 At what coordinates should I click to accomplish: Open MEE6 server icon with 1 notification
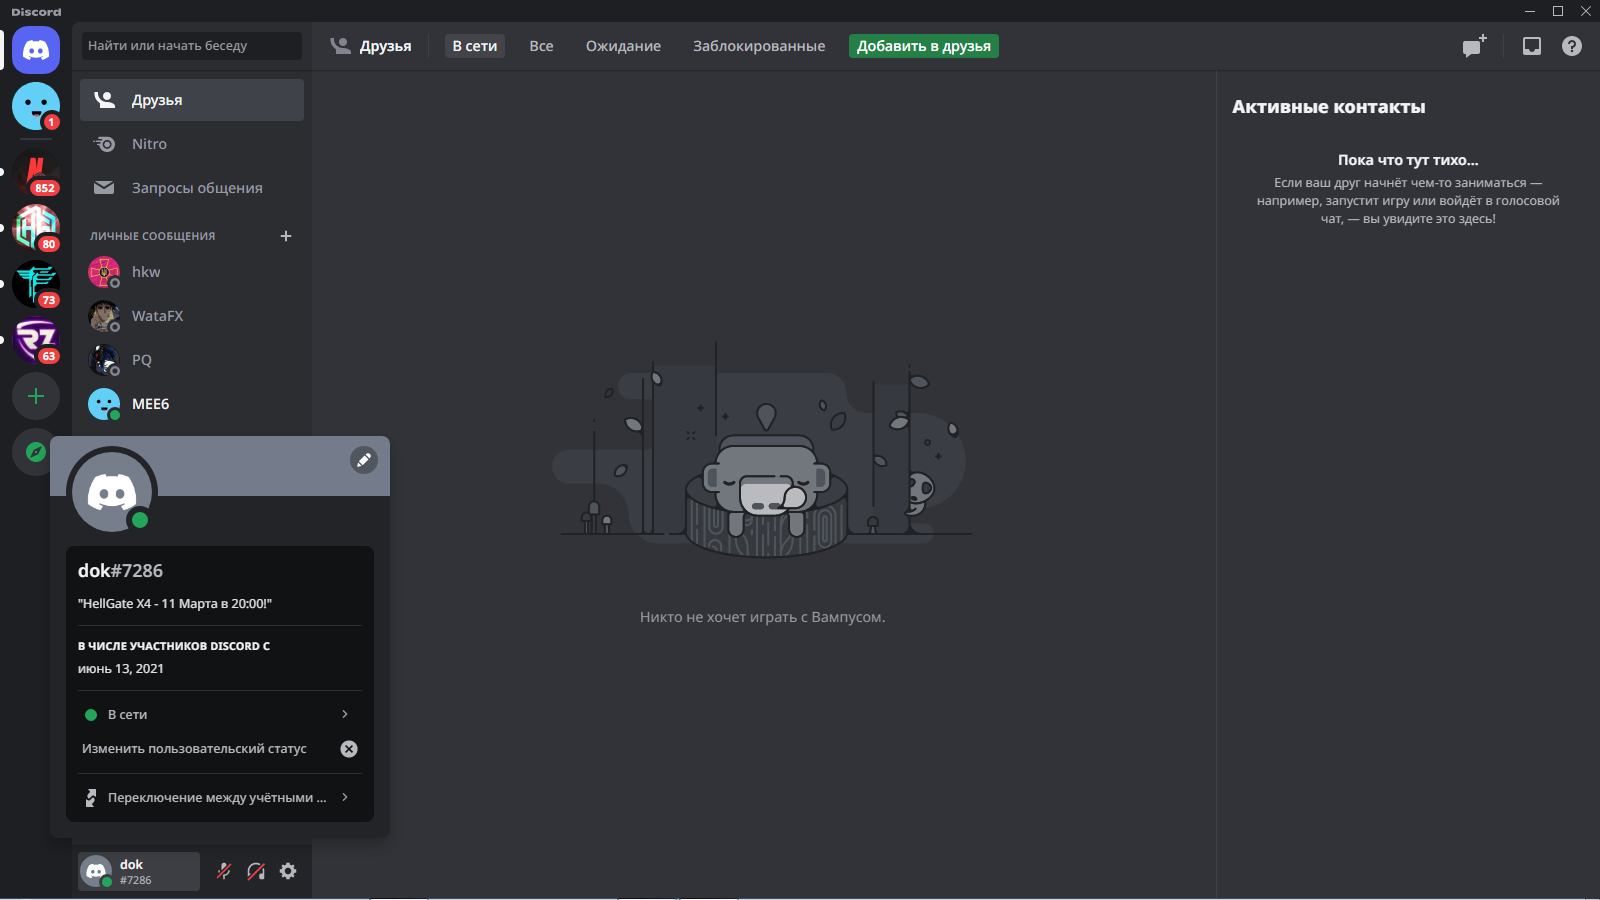pyautogui.click(x=36, y=106)
